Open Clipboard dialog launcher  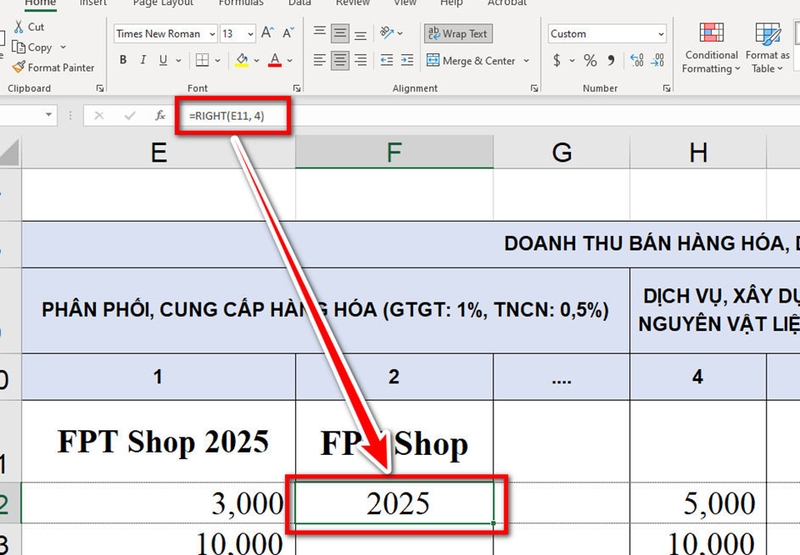point(100,88)
